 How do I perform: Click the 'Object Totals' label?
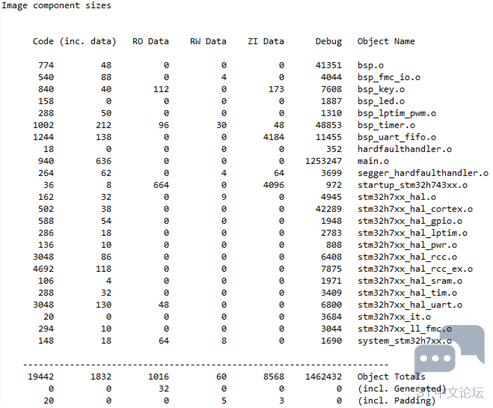click(391, 377)
